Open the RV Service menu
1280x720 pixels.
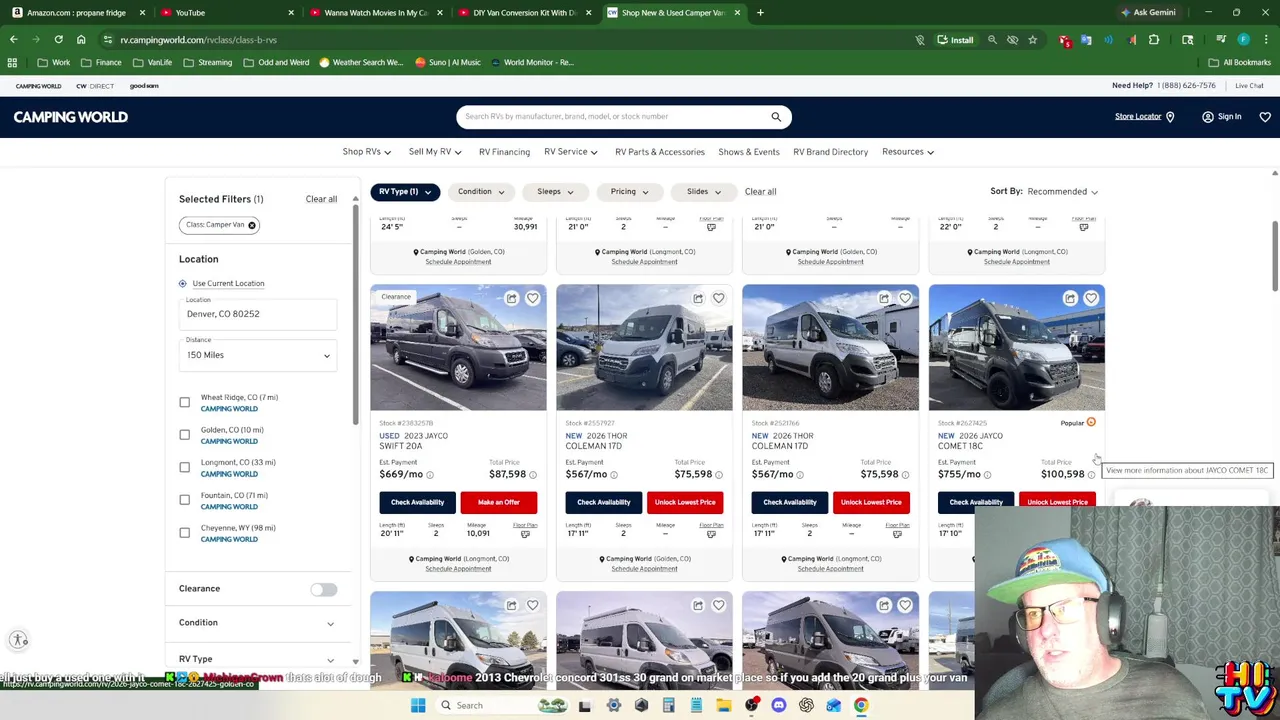(570, 152)
